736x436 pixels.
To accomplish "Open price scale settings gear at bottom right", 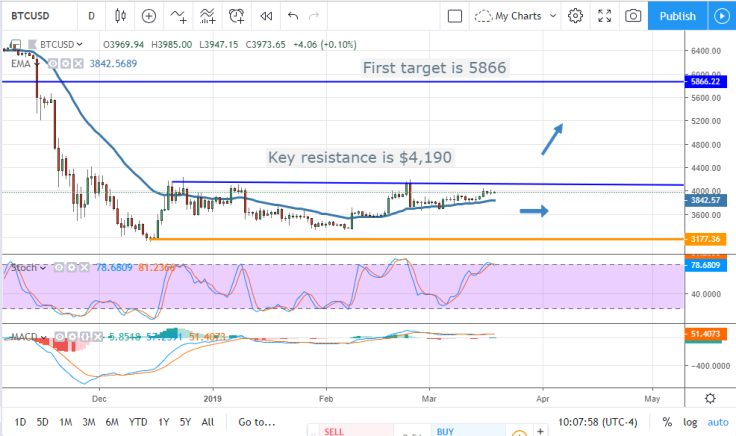I will point(710,398).
